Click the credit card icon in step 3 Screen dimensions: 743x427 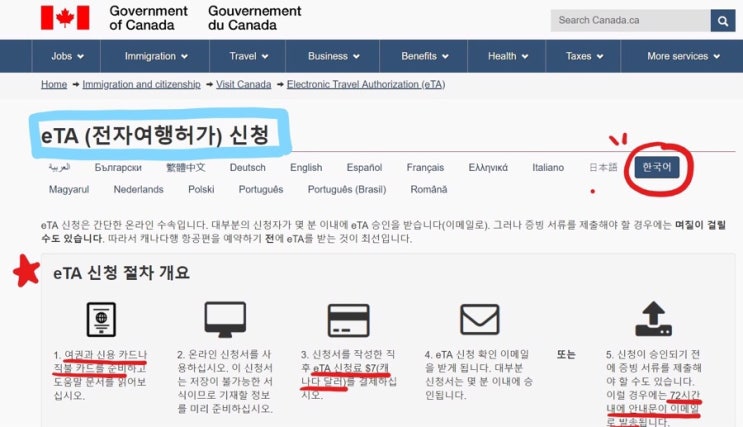tap(349, 320)
